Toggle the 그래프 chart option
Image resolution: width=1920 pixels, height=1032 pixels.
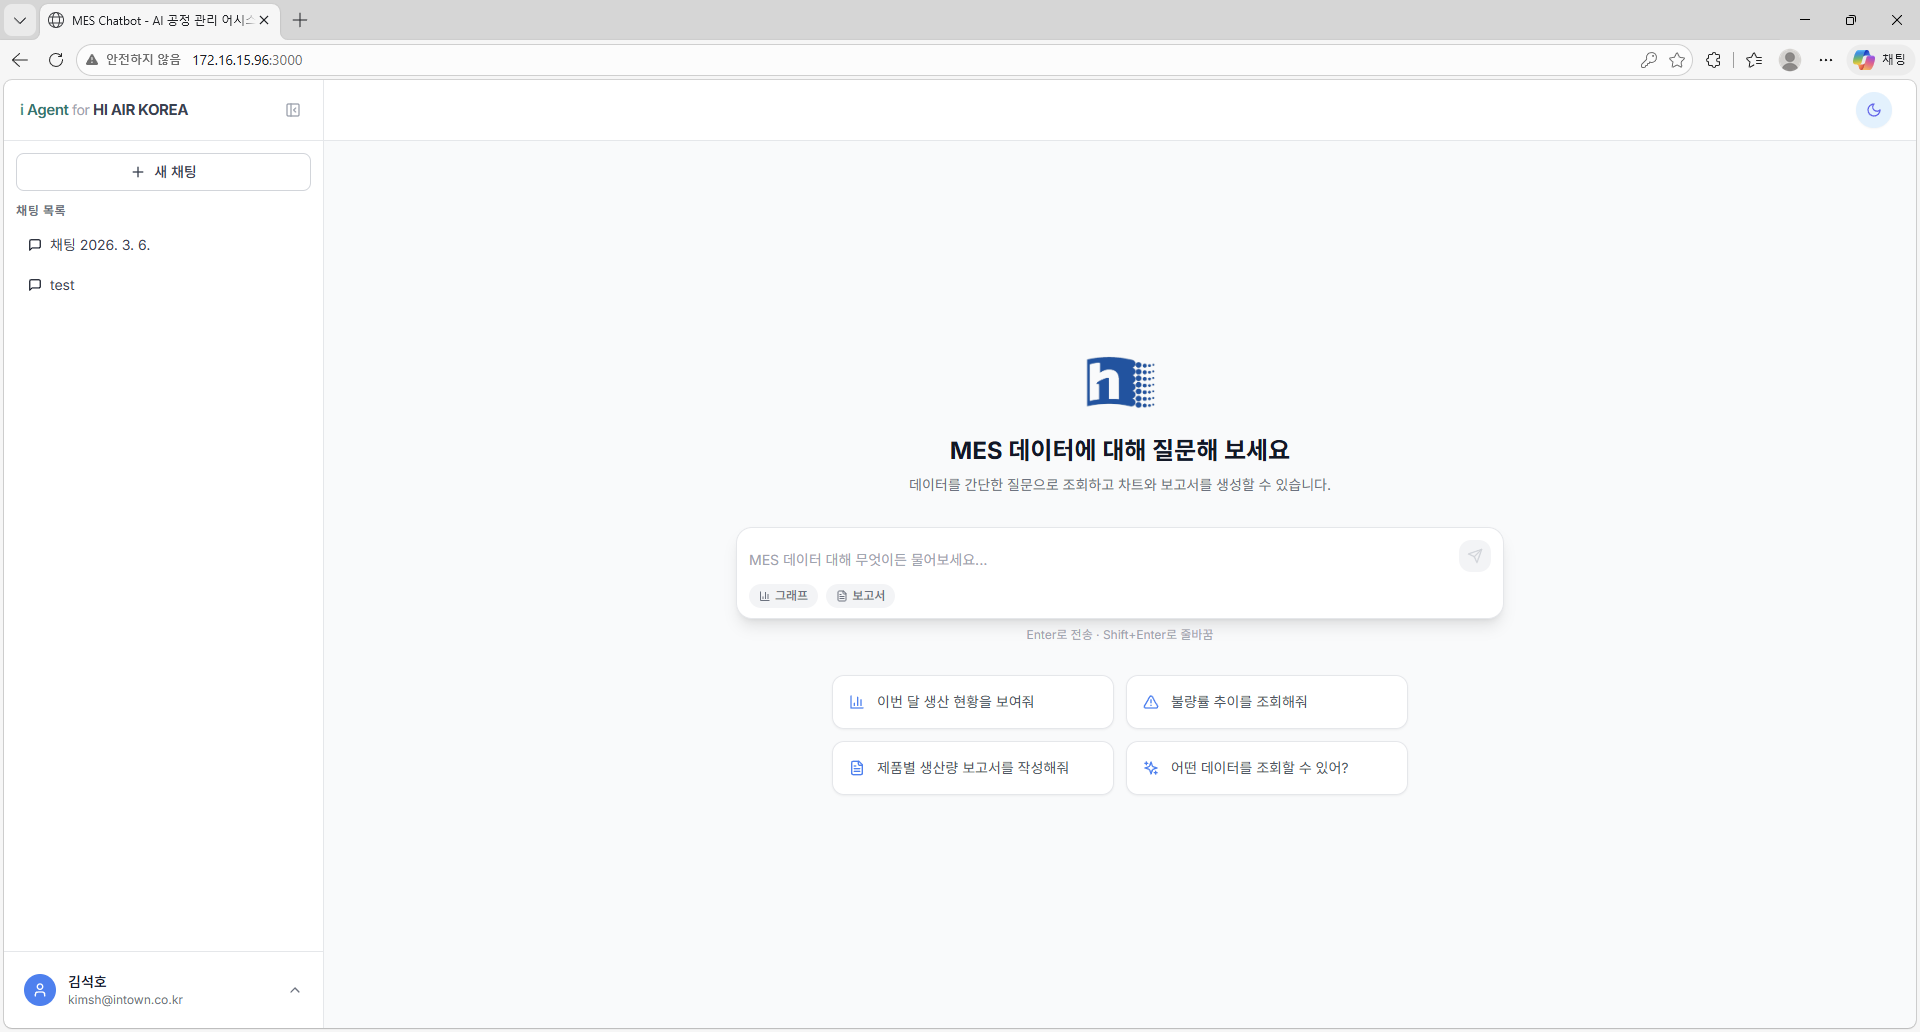(783, 596)
